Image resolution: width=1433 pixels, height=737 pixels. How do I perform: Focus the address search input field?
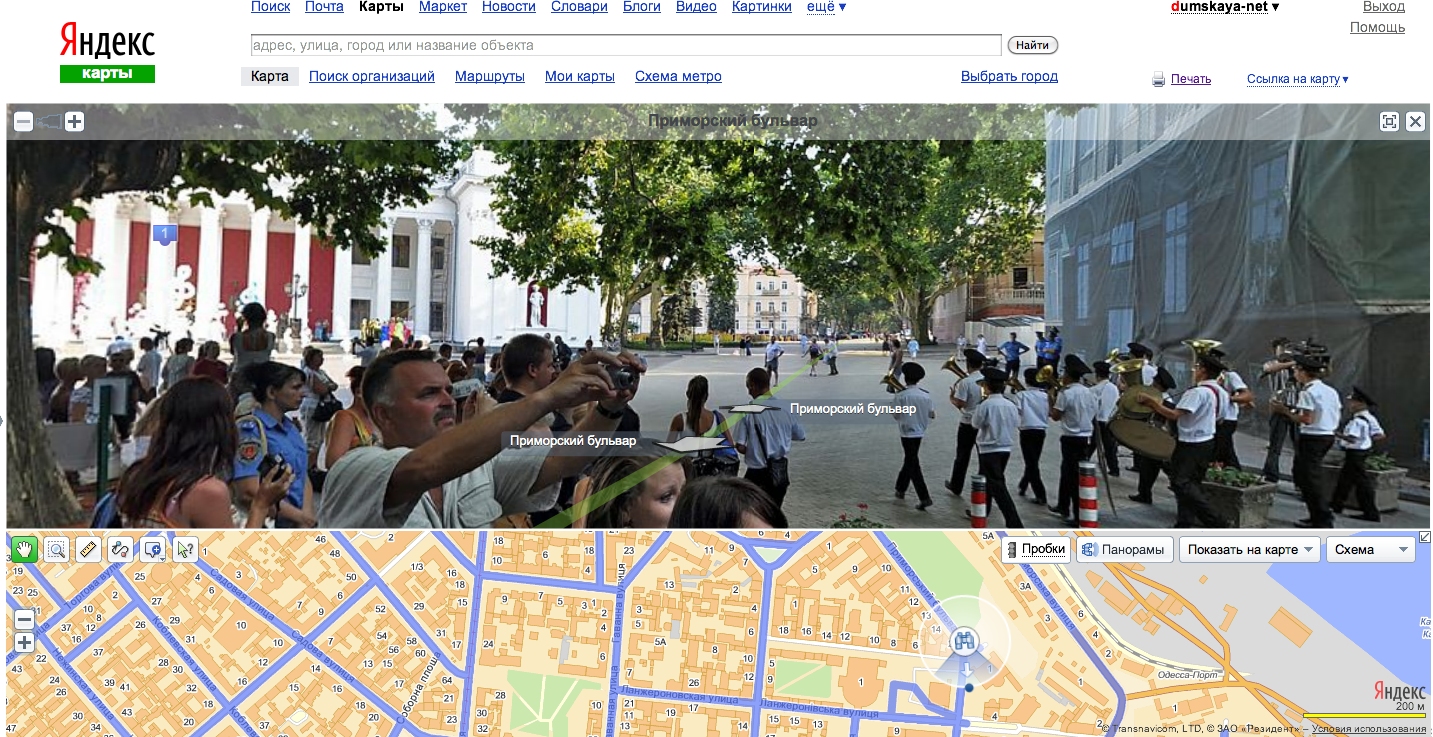coord(625,45)
